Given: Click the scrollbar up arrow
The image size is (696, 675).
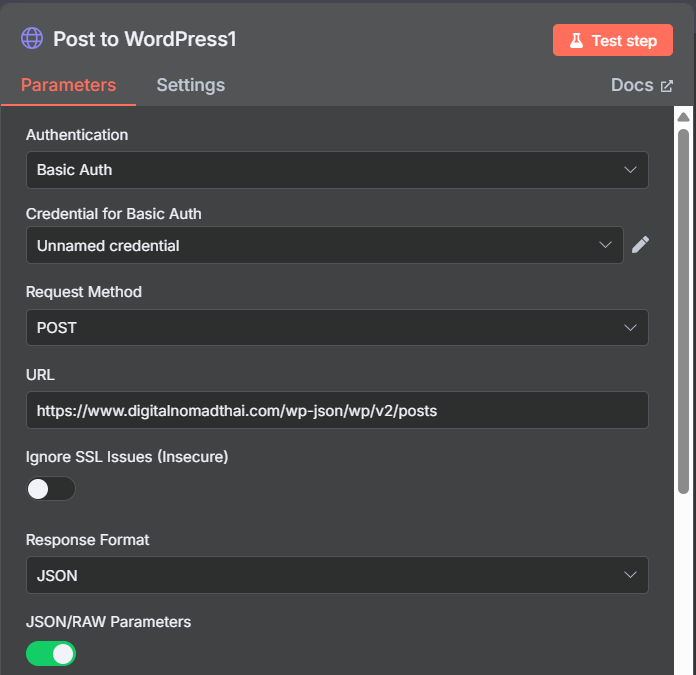Looking at the screenshot, I should (683, 117).
